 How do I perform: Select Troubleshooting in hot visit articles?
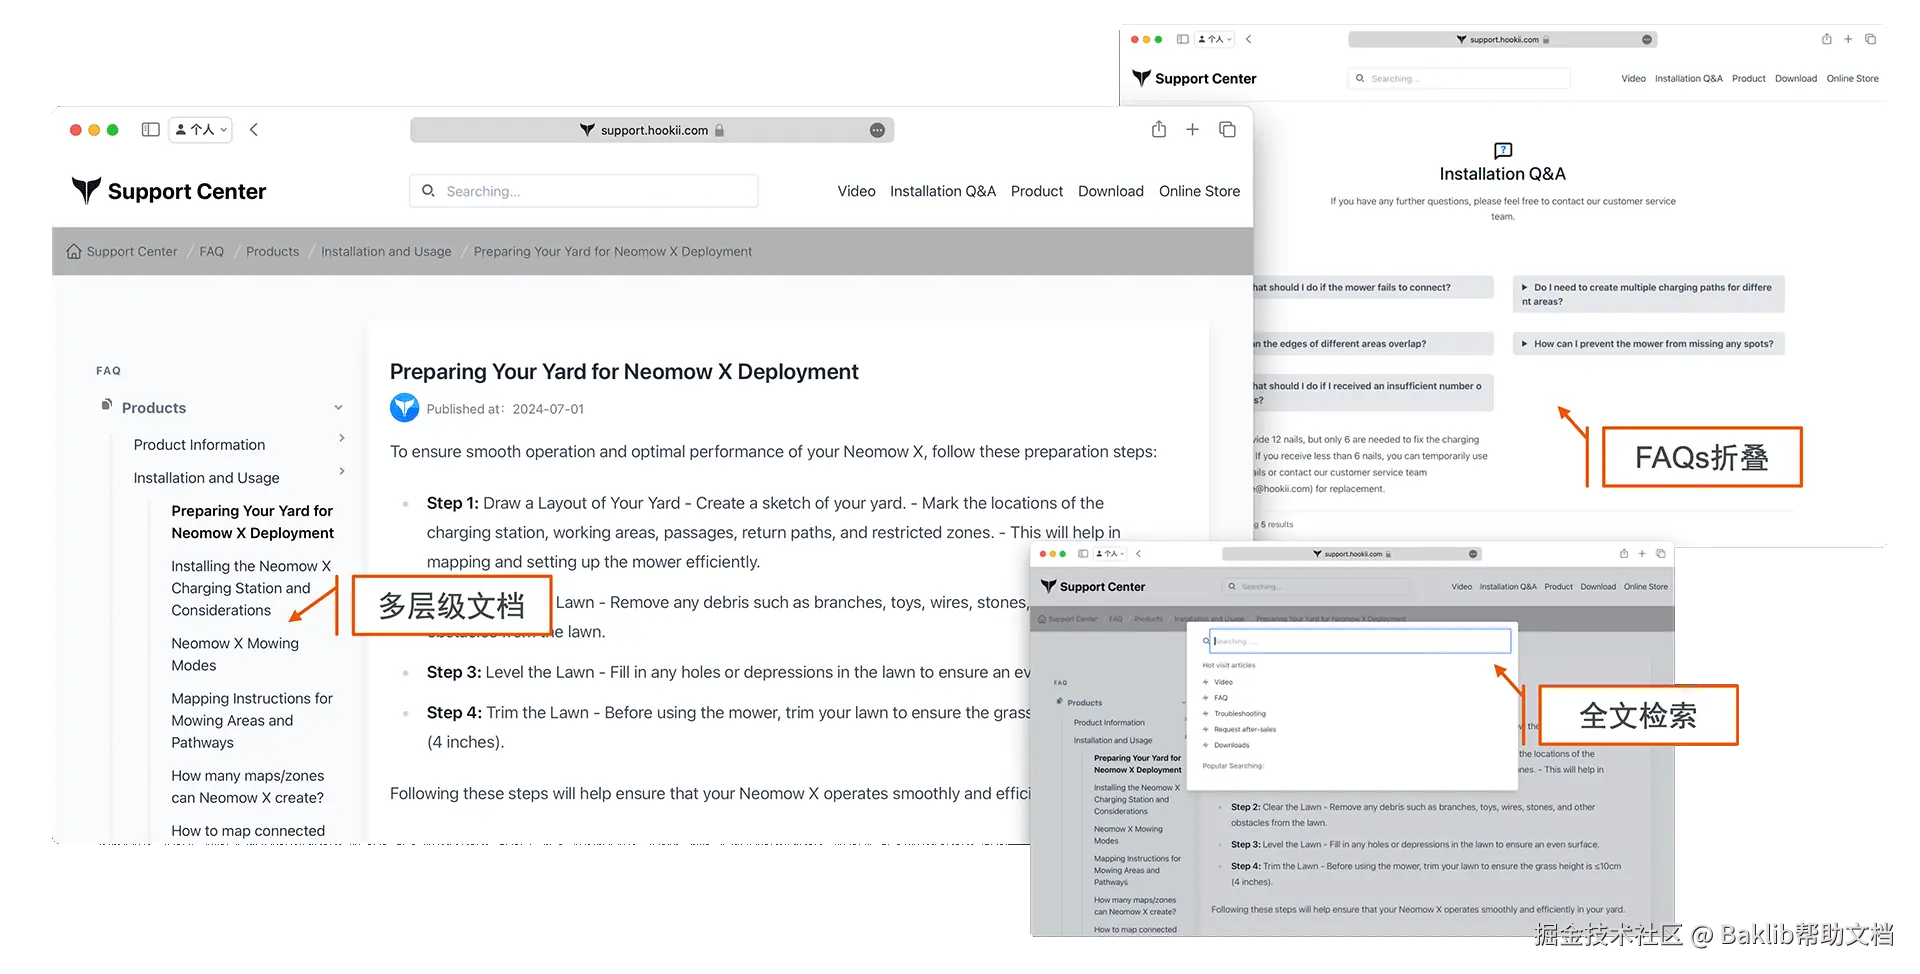point(1239,714)
